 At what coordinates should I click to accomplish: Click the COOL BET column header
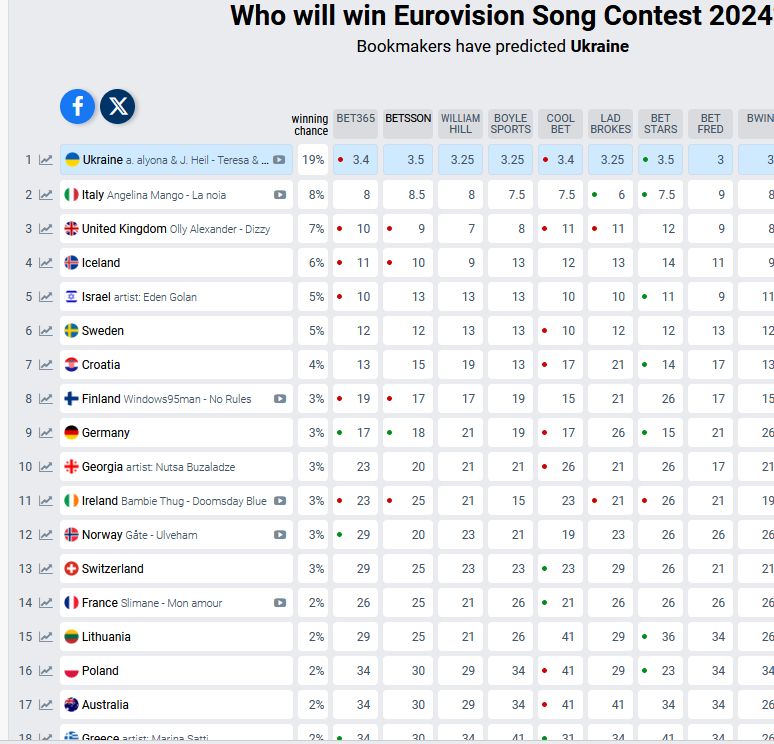coord(560,123)
